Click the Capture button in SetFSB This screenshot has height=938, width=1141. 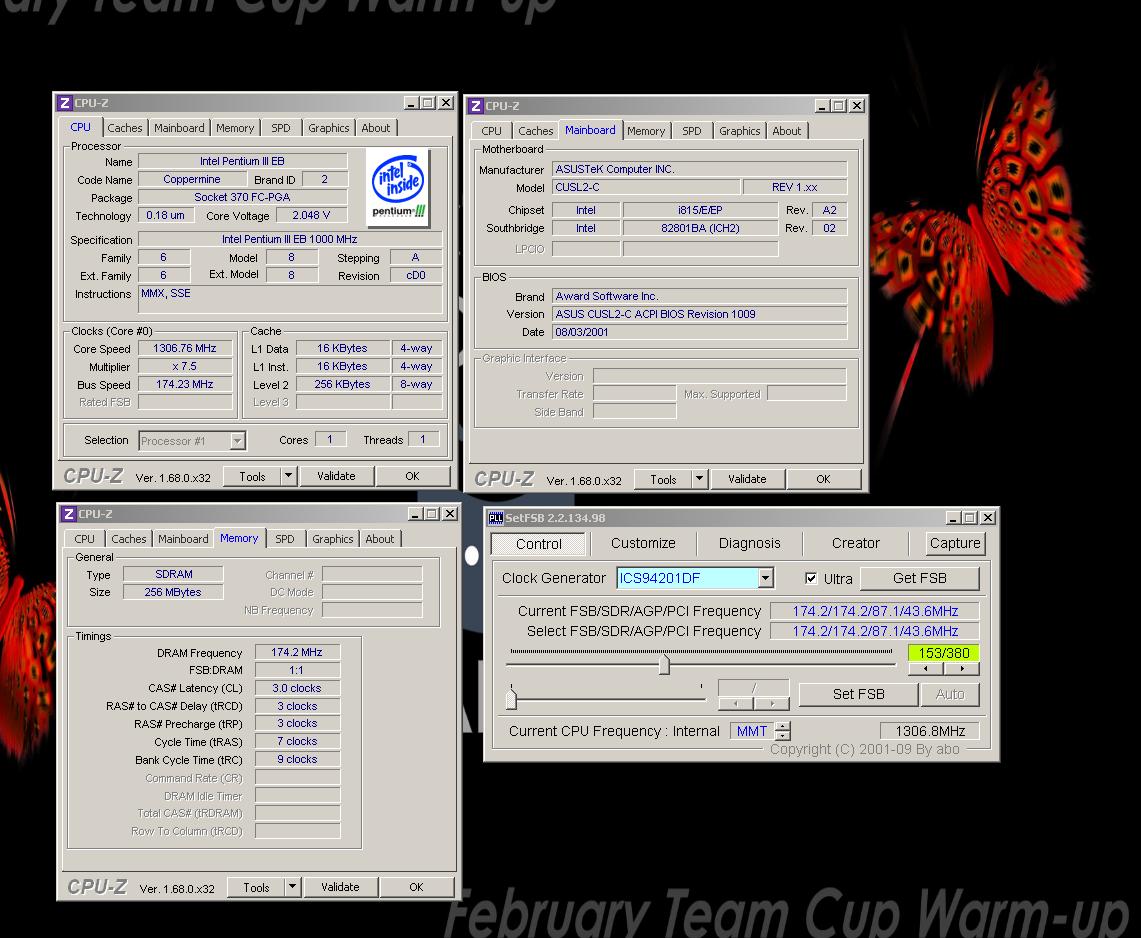pos(955,543)
